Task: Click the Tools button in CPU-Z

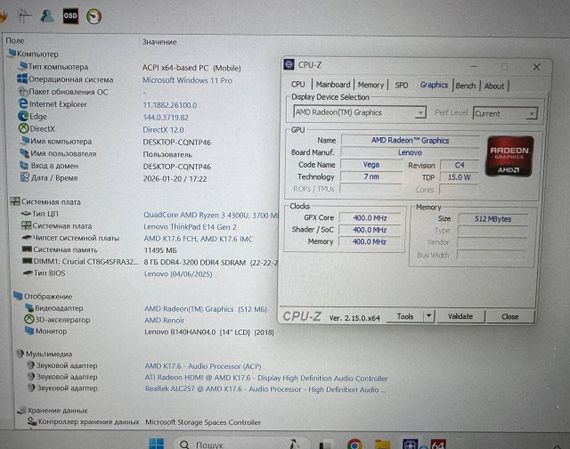Action: (405, 316)
